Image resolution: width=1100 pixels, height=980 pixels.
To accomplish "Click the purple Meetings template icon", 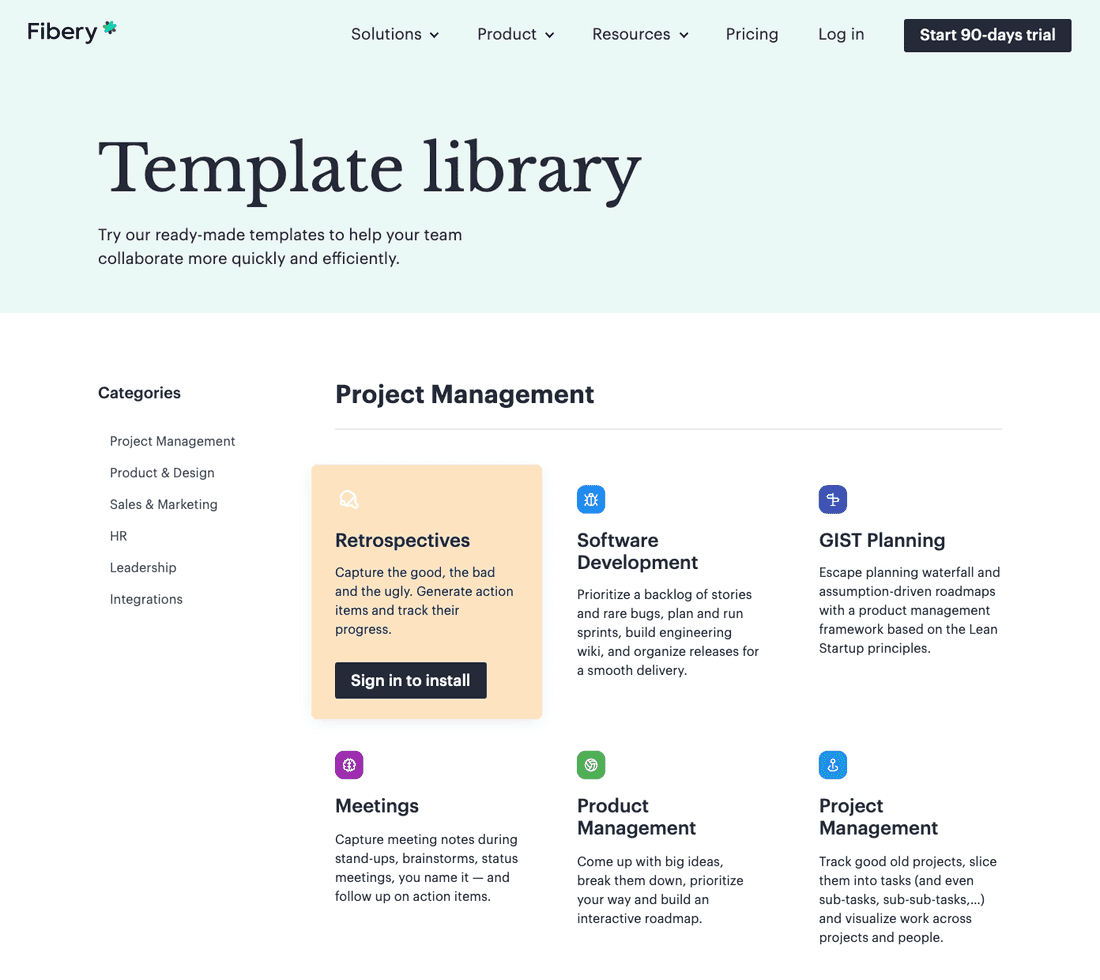I will point(349,765).
